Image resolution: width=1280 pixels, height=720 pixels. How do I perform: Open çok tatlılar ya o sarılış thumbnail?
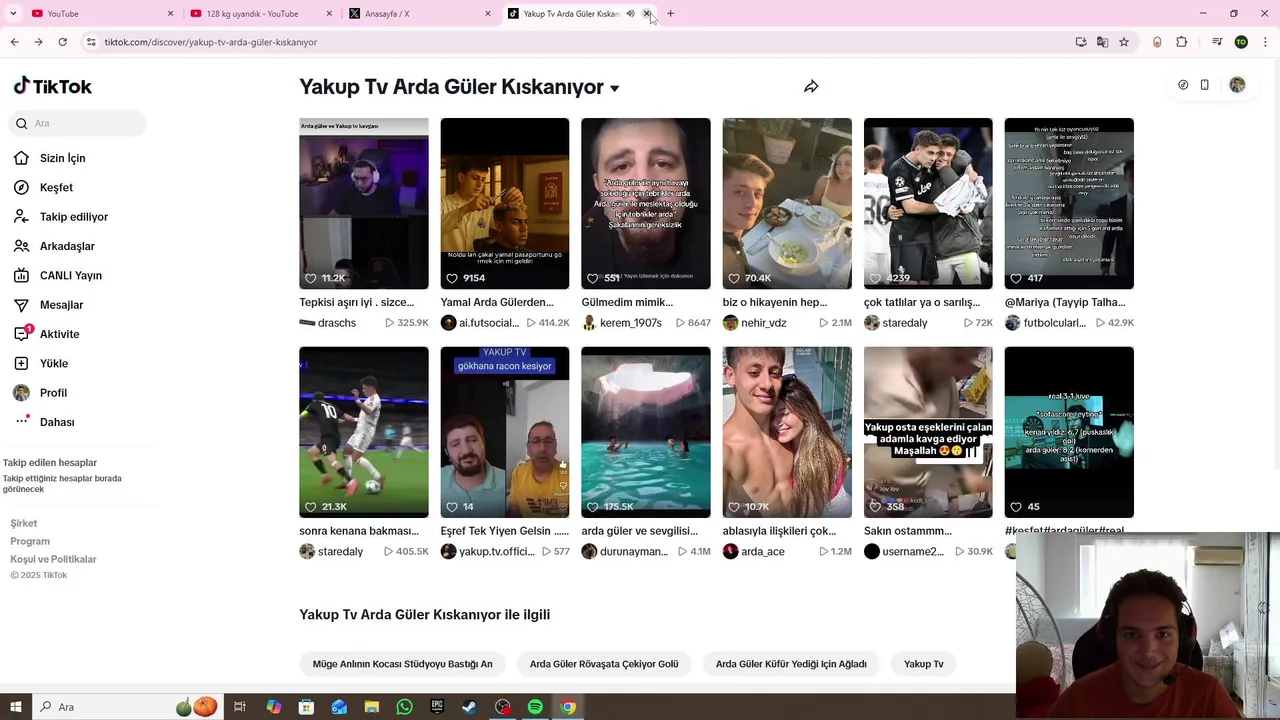coord(928,204)
